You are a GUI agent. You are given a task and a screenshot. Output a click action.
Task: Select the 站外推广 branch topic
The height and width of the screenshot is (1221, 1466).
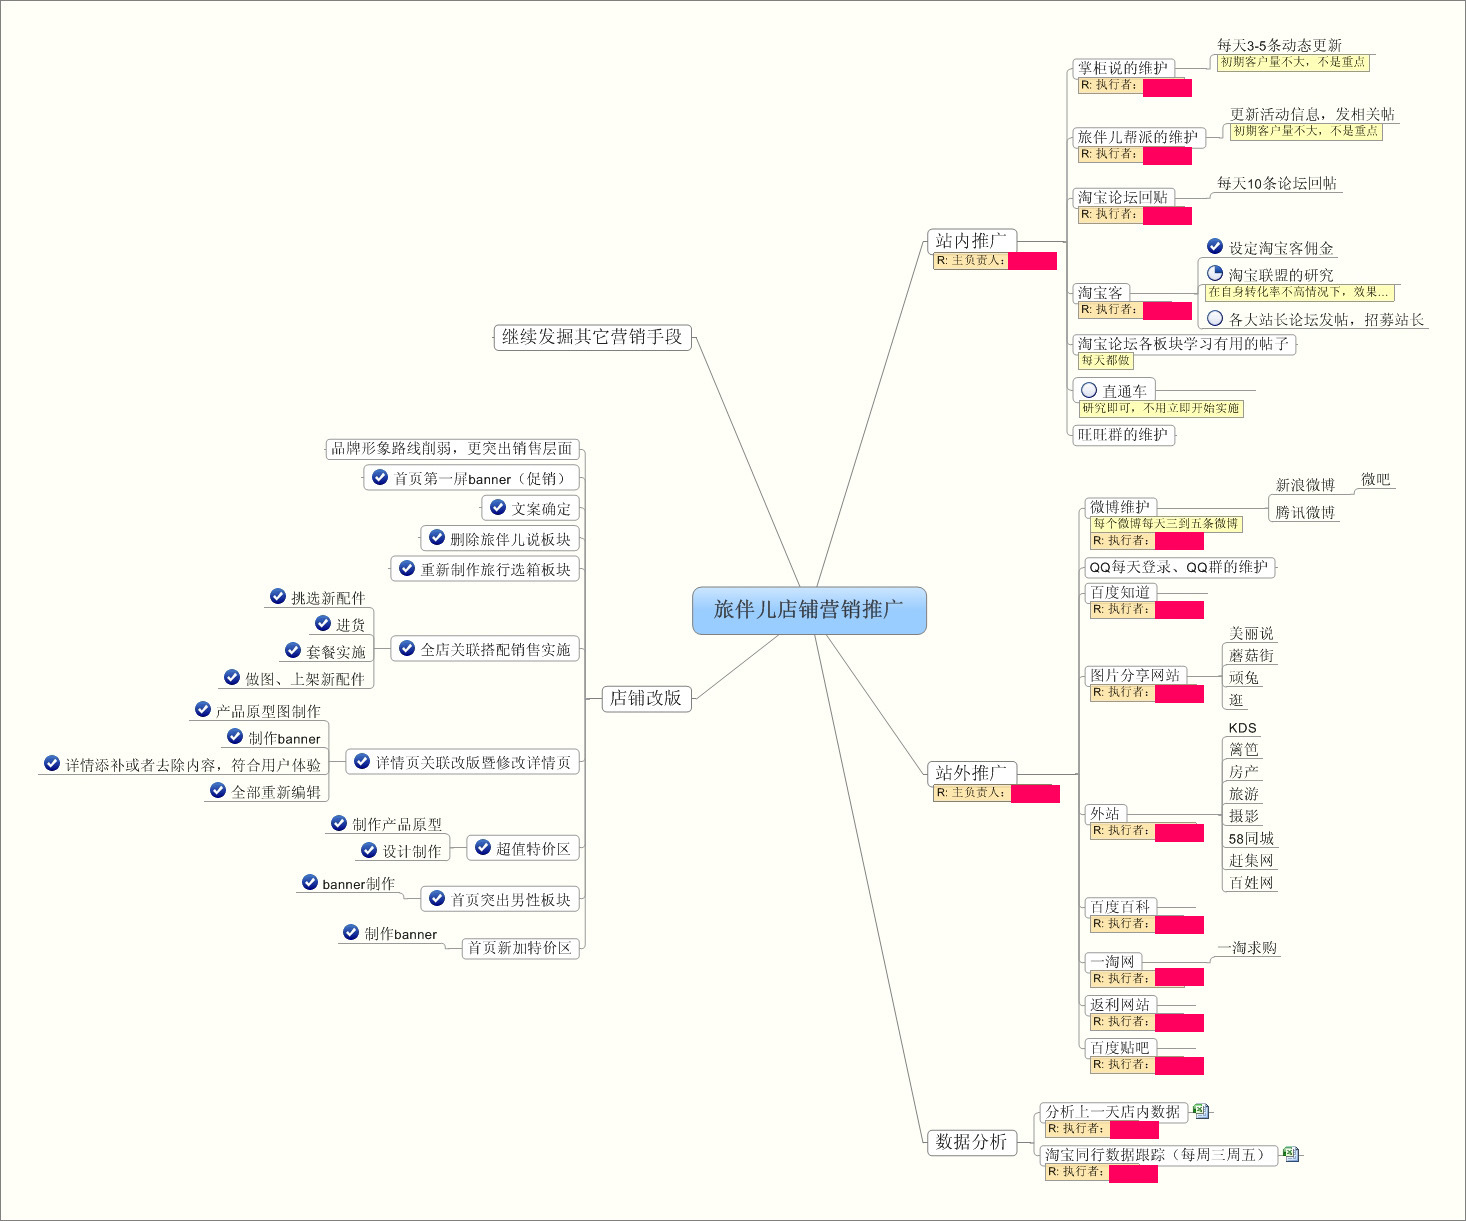point(971,773)
